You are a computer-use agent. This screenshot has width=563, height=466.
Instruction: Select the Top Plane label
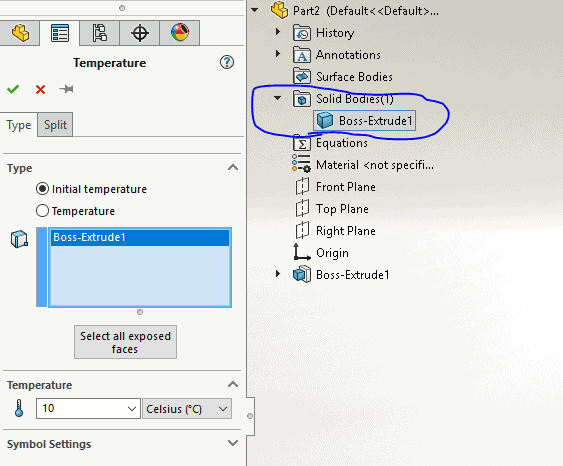click(342, 209)
